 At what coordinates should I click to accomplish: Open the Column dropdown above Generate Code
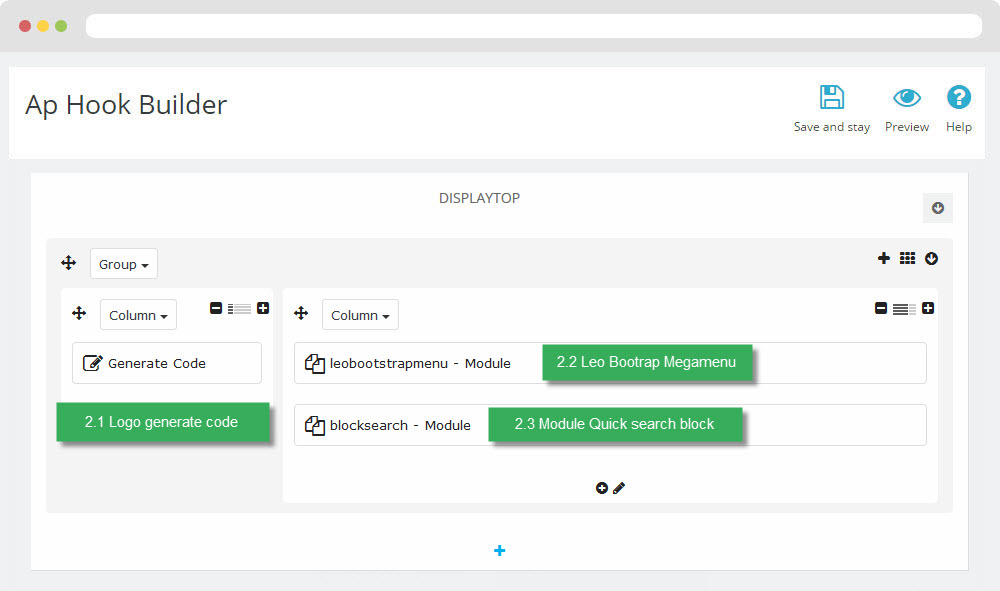tap(138, 315)
